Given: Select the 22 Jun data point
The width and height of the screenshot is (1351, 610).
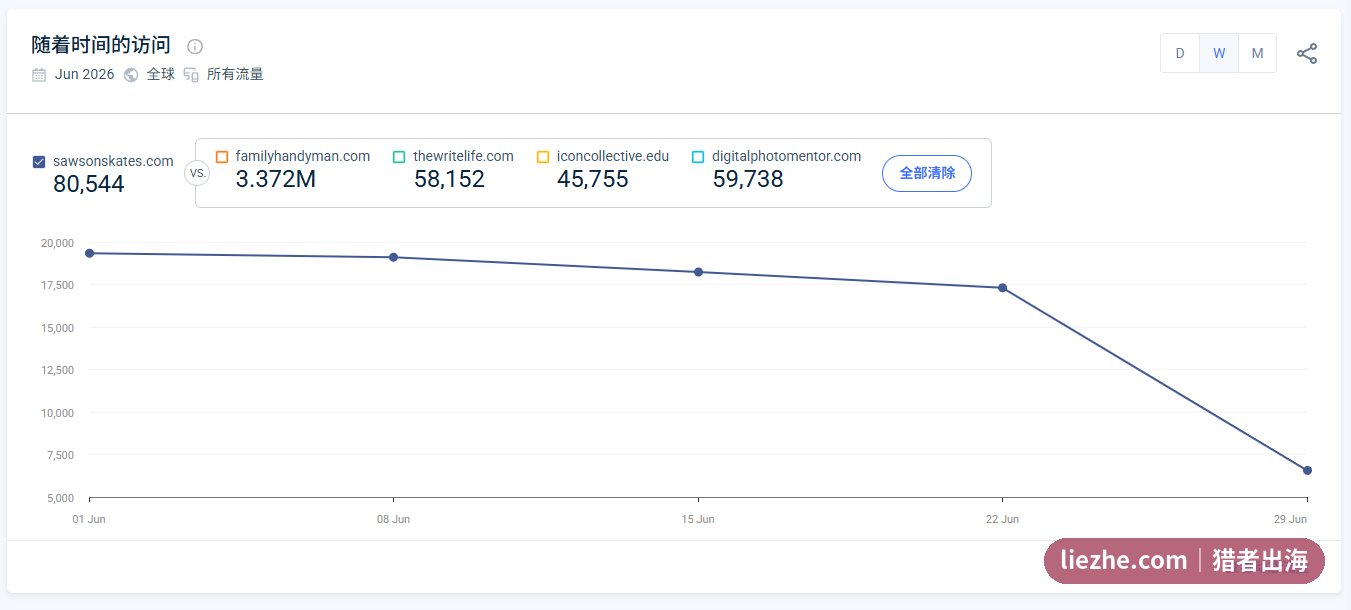Looking at the screenshot, I should tap(1002, 288).
